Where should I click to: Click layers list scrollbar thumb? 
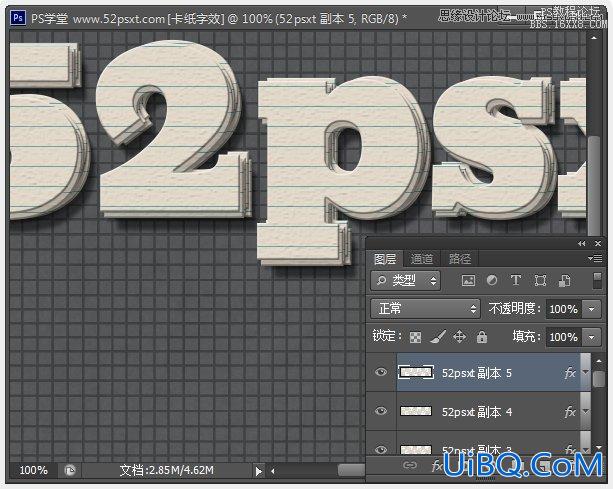coord(599,379)
